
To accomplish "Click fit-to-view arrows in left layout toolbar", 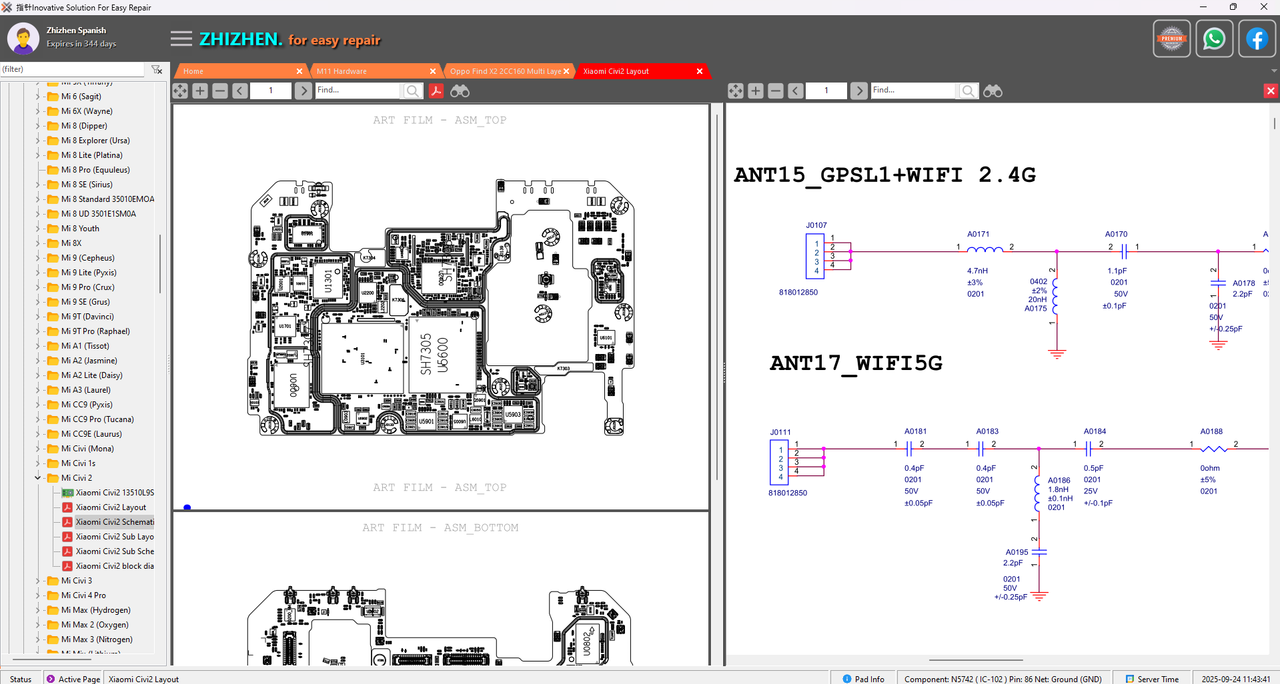I will 180,91.
